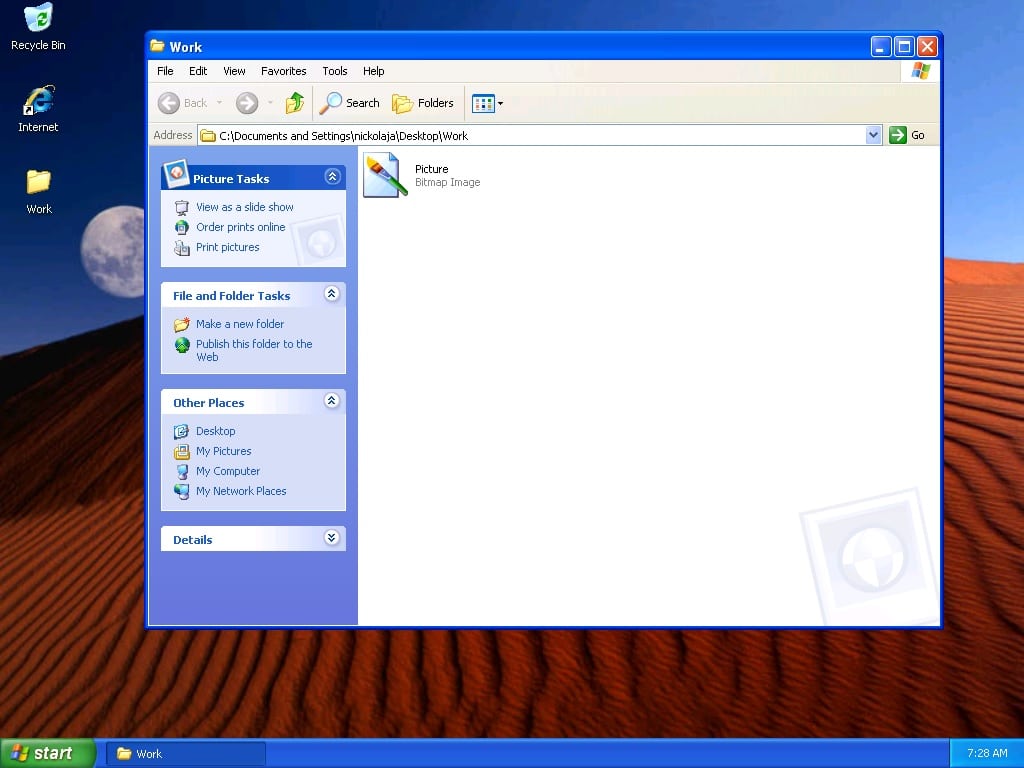This screenshot has height=768, width=1024.
Task: Open the Picture bitmap image
Action: 386,174
